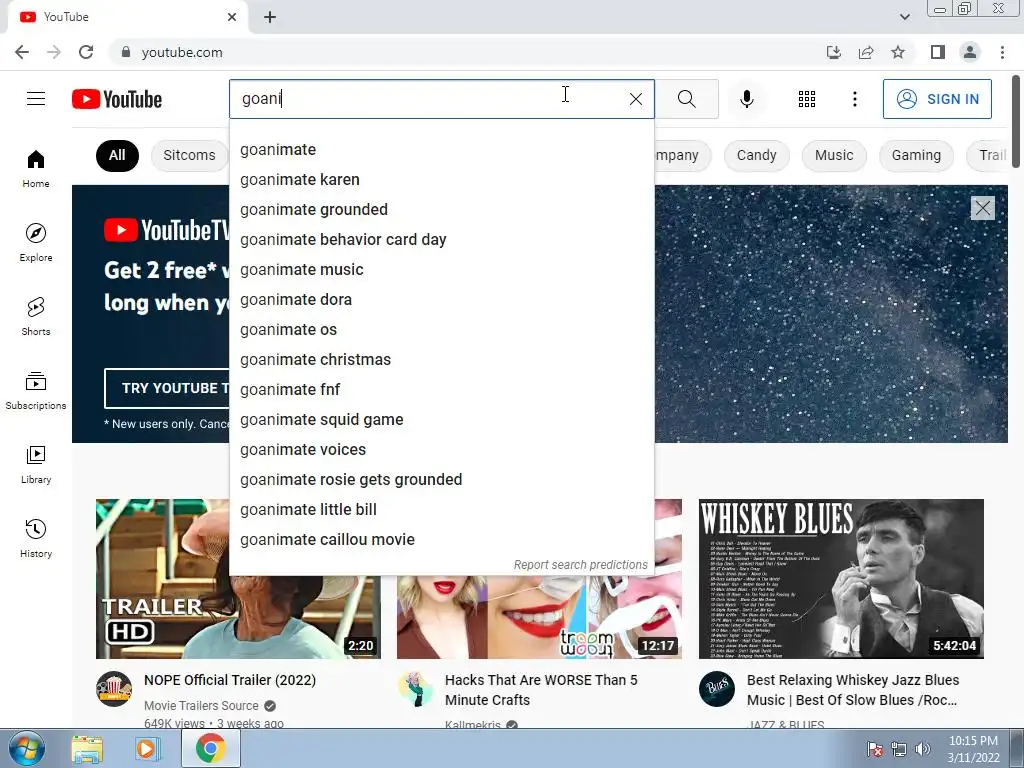Viewport: 1024px width, 768px height.
Task: Open the YouTube hamburger guide menu
Action: [36, 99]
